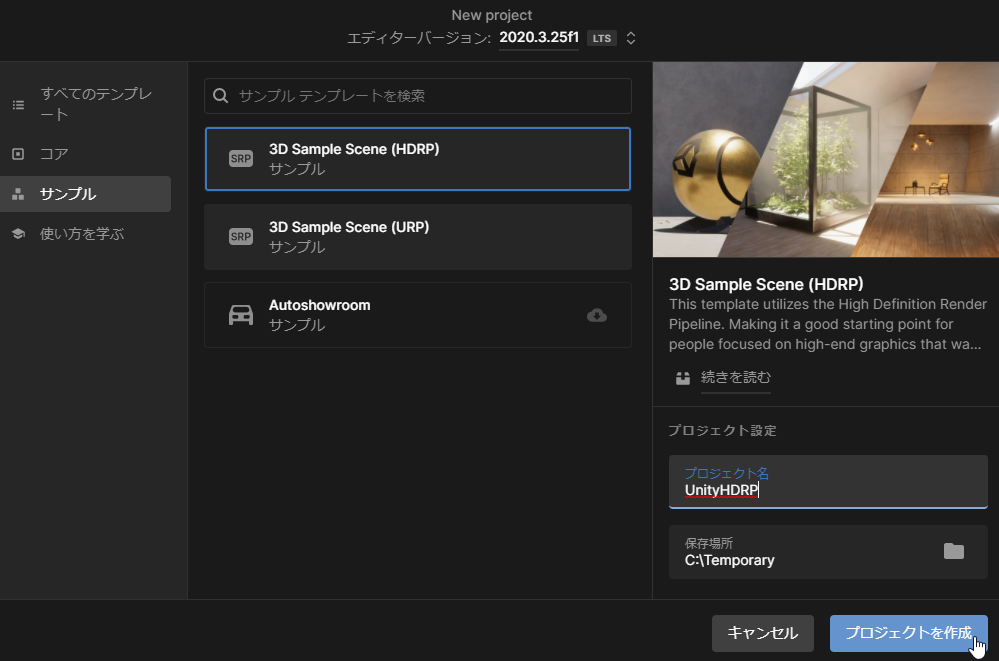Image resolution: width=999 pixels, height=661 pixels.
Task: Click the プロジェクトを作成 button
Action: coord(909,633)
